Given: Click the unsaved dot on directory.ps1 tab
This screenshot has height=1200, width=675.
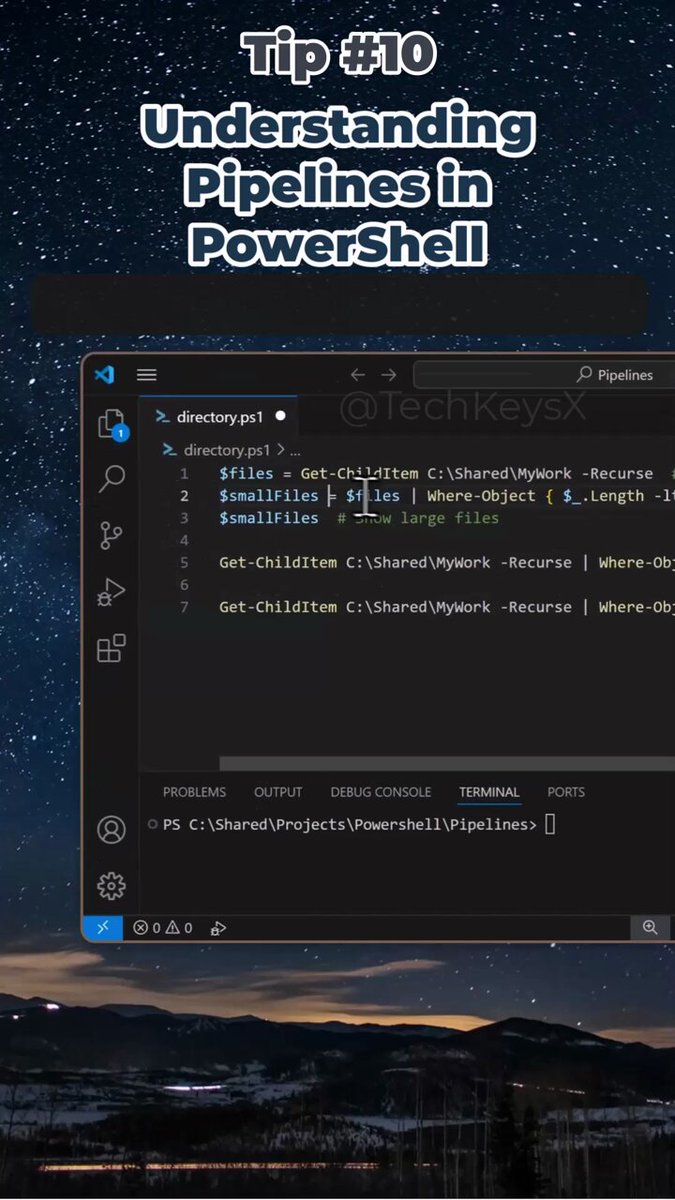Looking at the screenshot, I should pyautogui.click(x=280, y=416).
